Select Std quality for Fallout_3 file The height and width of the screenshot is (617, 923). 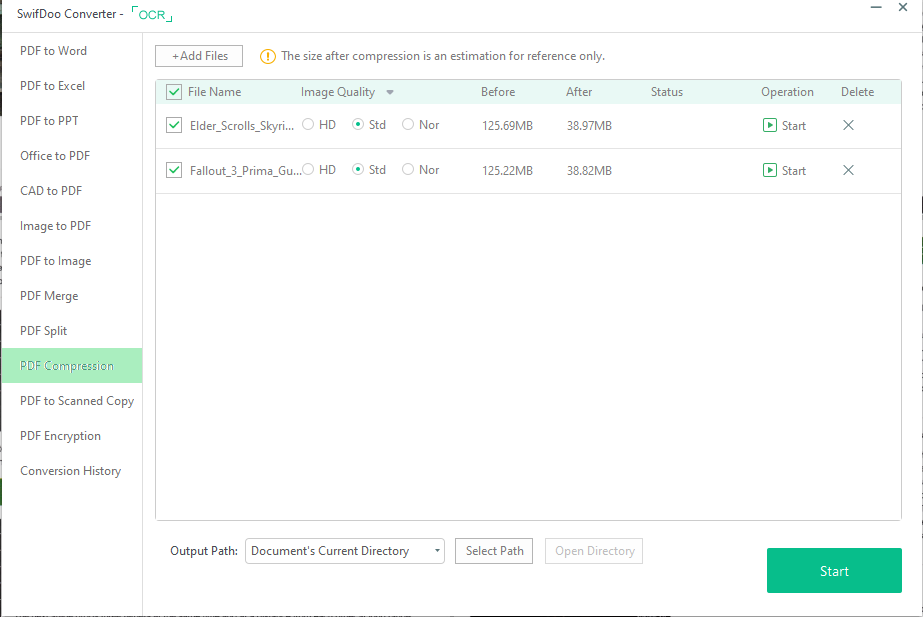358,170
